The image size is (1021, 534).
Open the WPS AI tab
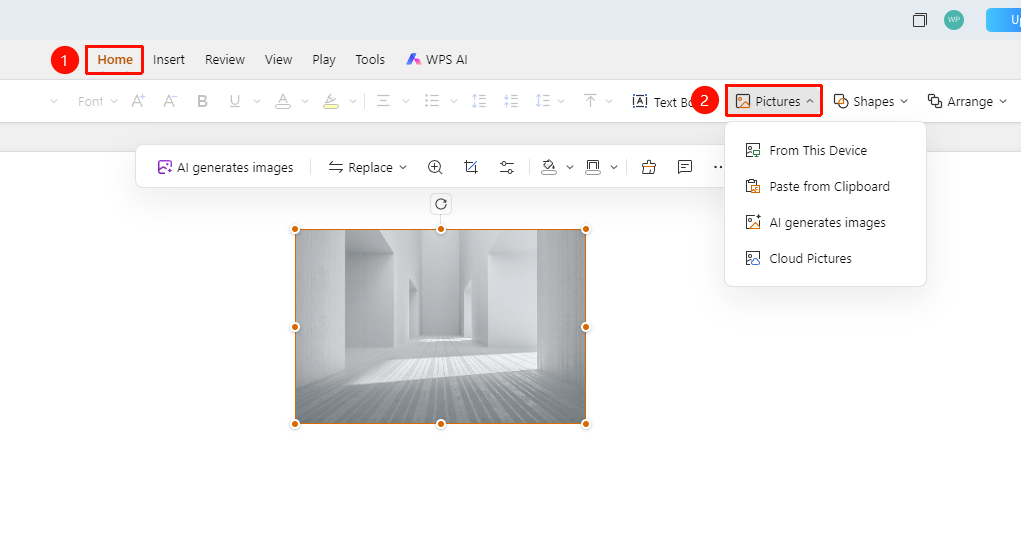[437, 60]
